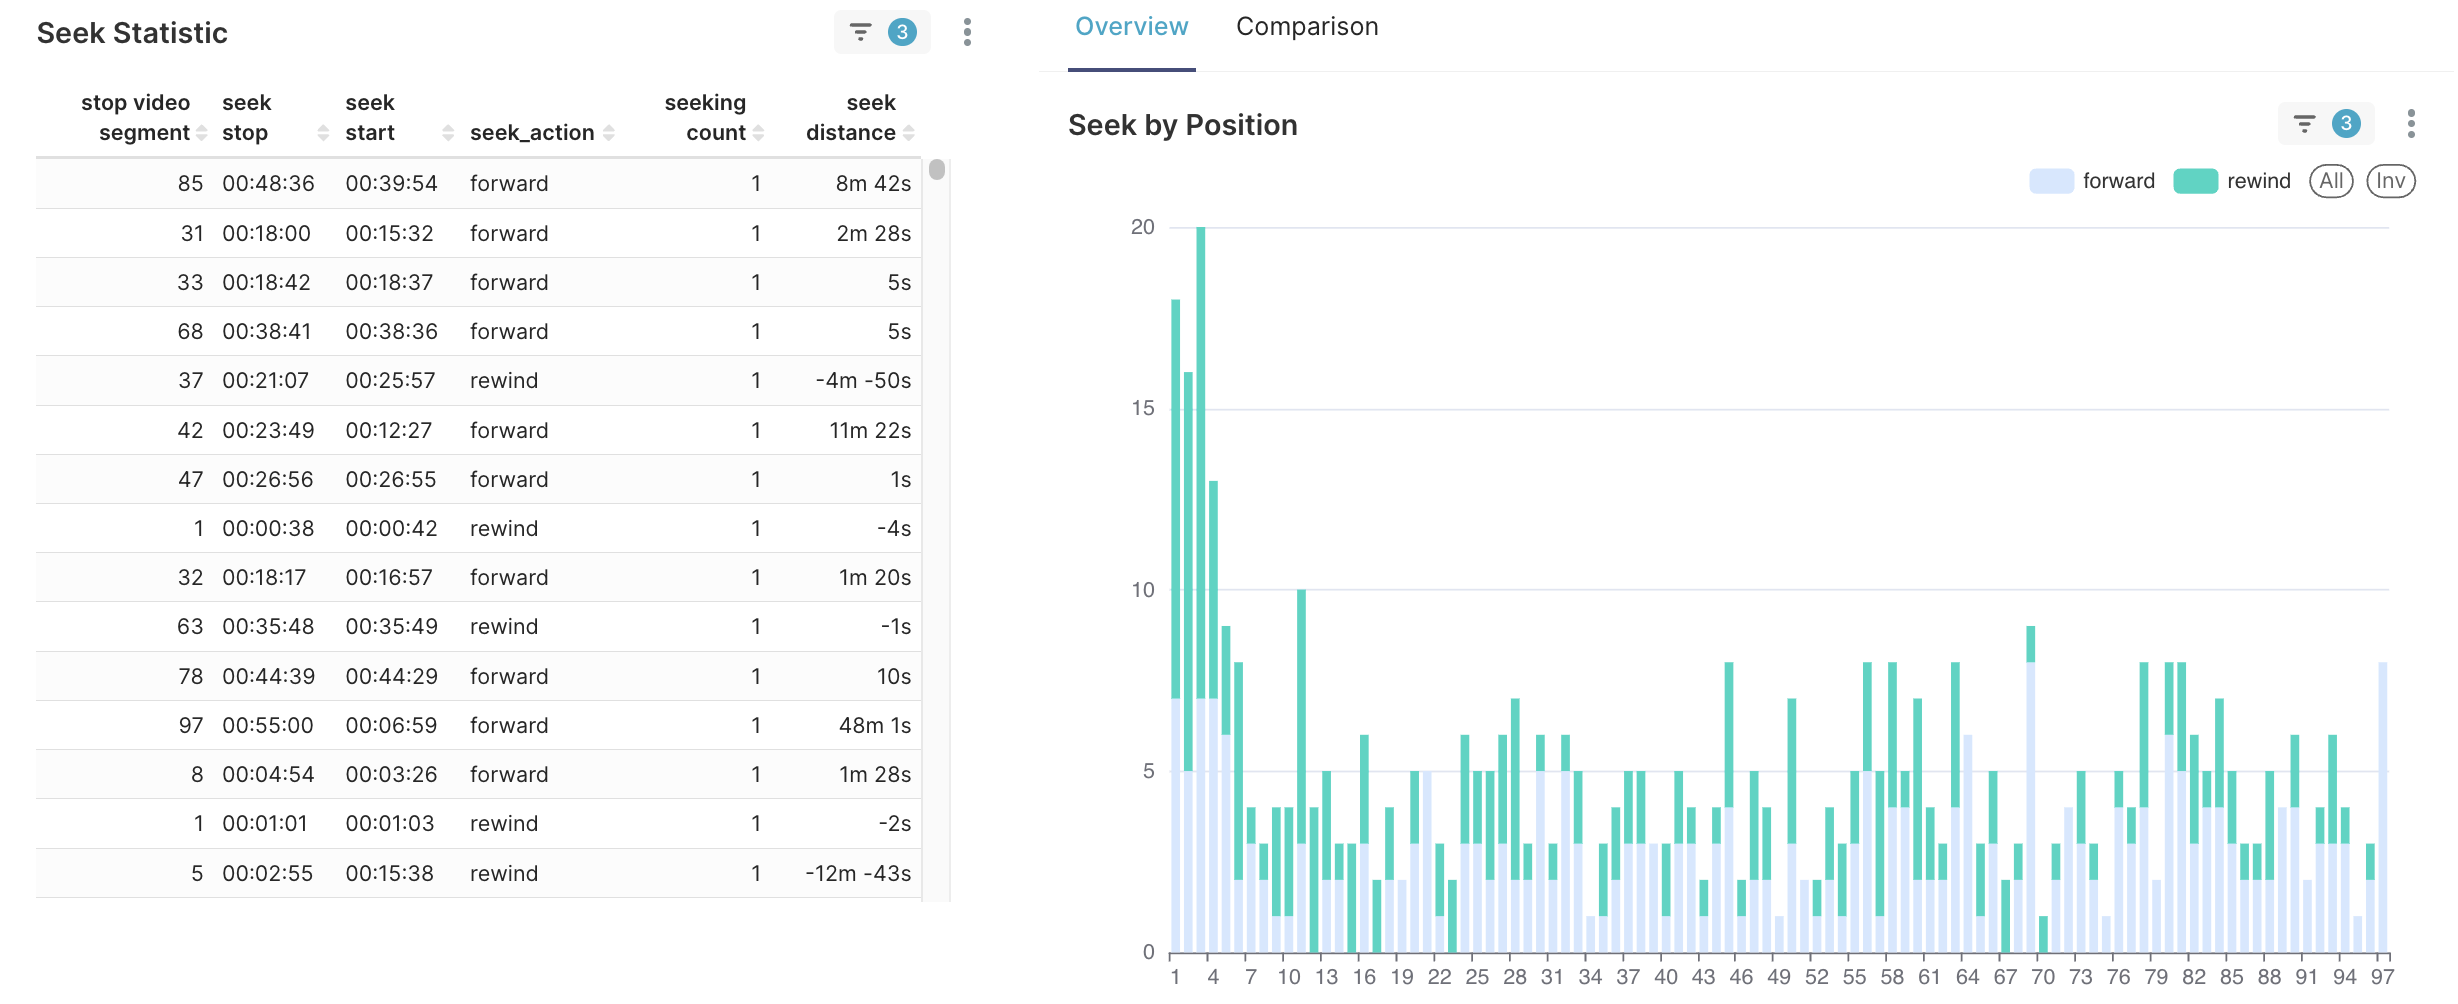Invert series selection with Inv button
The width and height of the screenshot is (2458, 1004).
tap(2390, 181)
